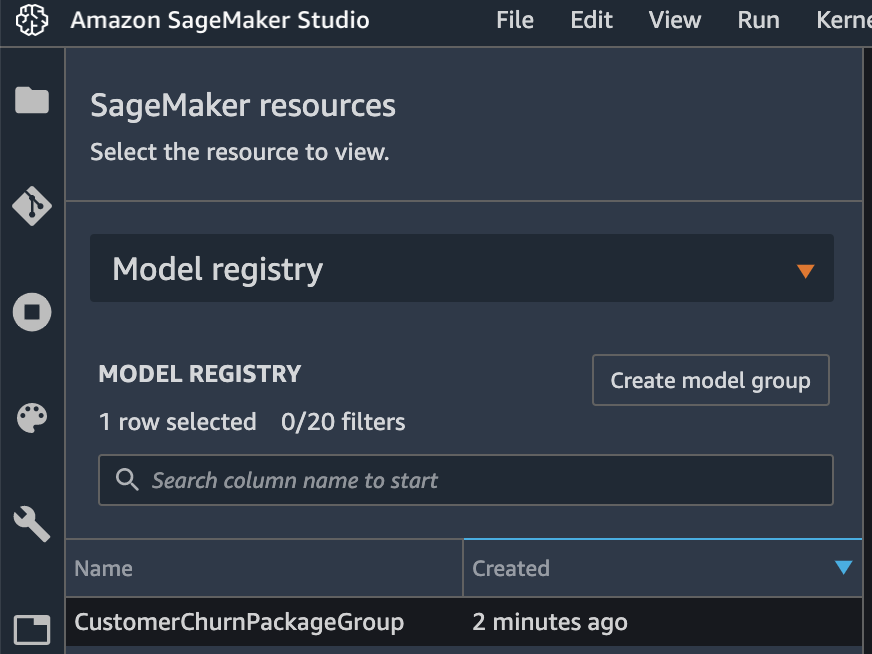
Task: Select the CustomerChurnPackageGroup row
Action: (x=464, y=622)
